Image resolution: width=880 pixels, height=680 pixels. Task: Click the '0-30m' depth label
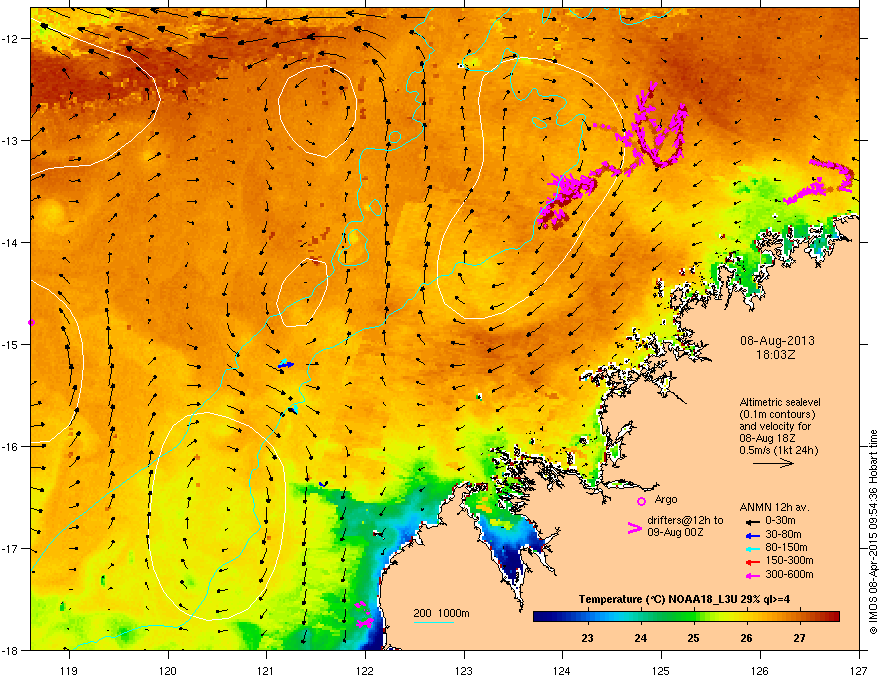(x=780, y=521)
